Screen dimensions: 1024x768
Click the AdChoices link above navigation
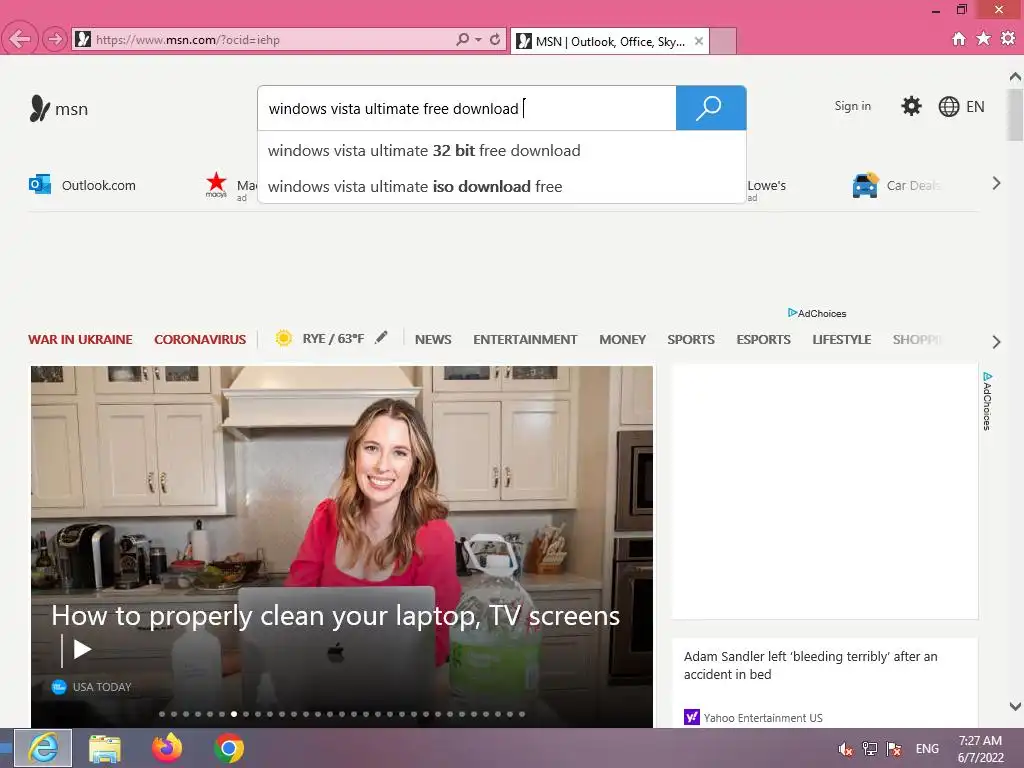(817, 313)
